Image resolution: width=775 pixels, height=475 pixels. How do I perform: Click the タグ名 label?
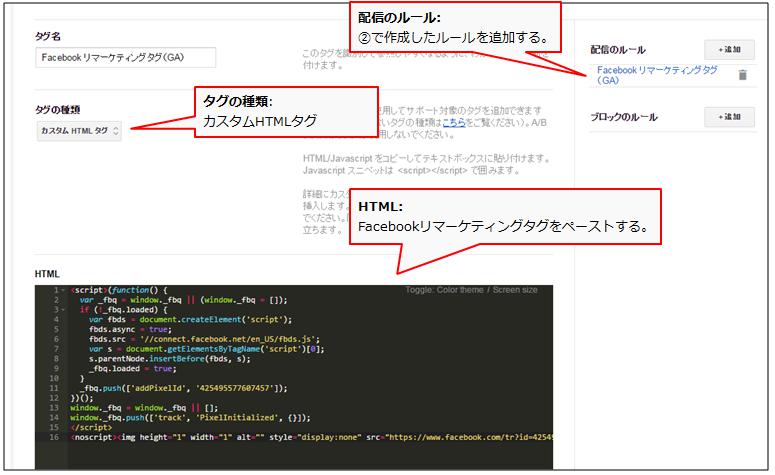click(x=48, y=36)
